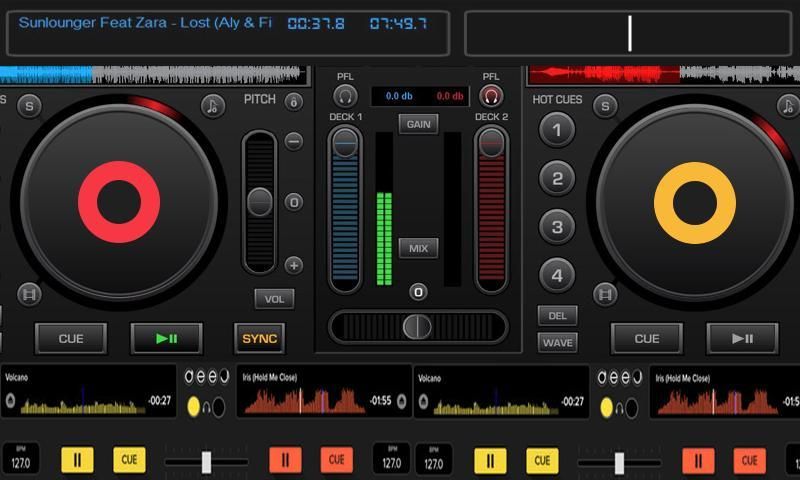Open the WAVE view button
Viewport: 800px width, 480px height.
tap(557, 342)
